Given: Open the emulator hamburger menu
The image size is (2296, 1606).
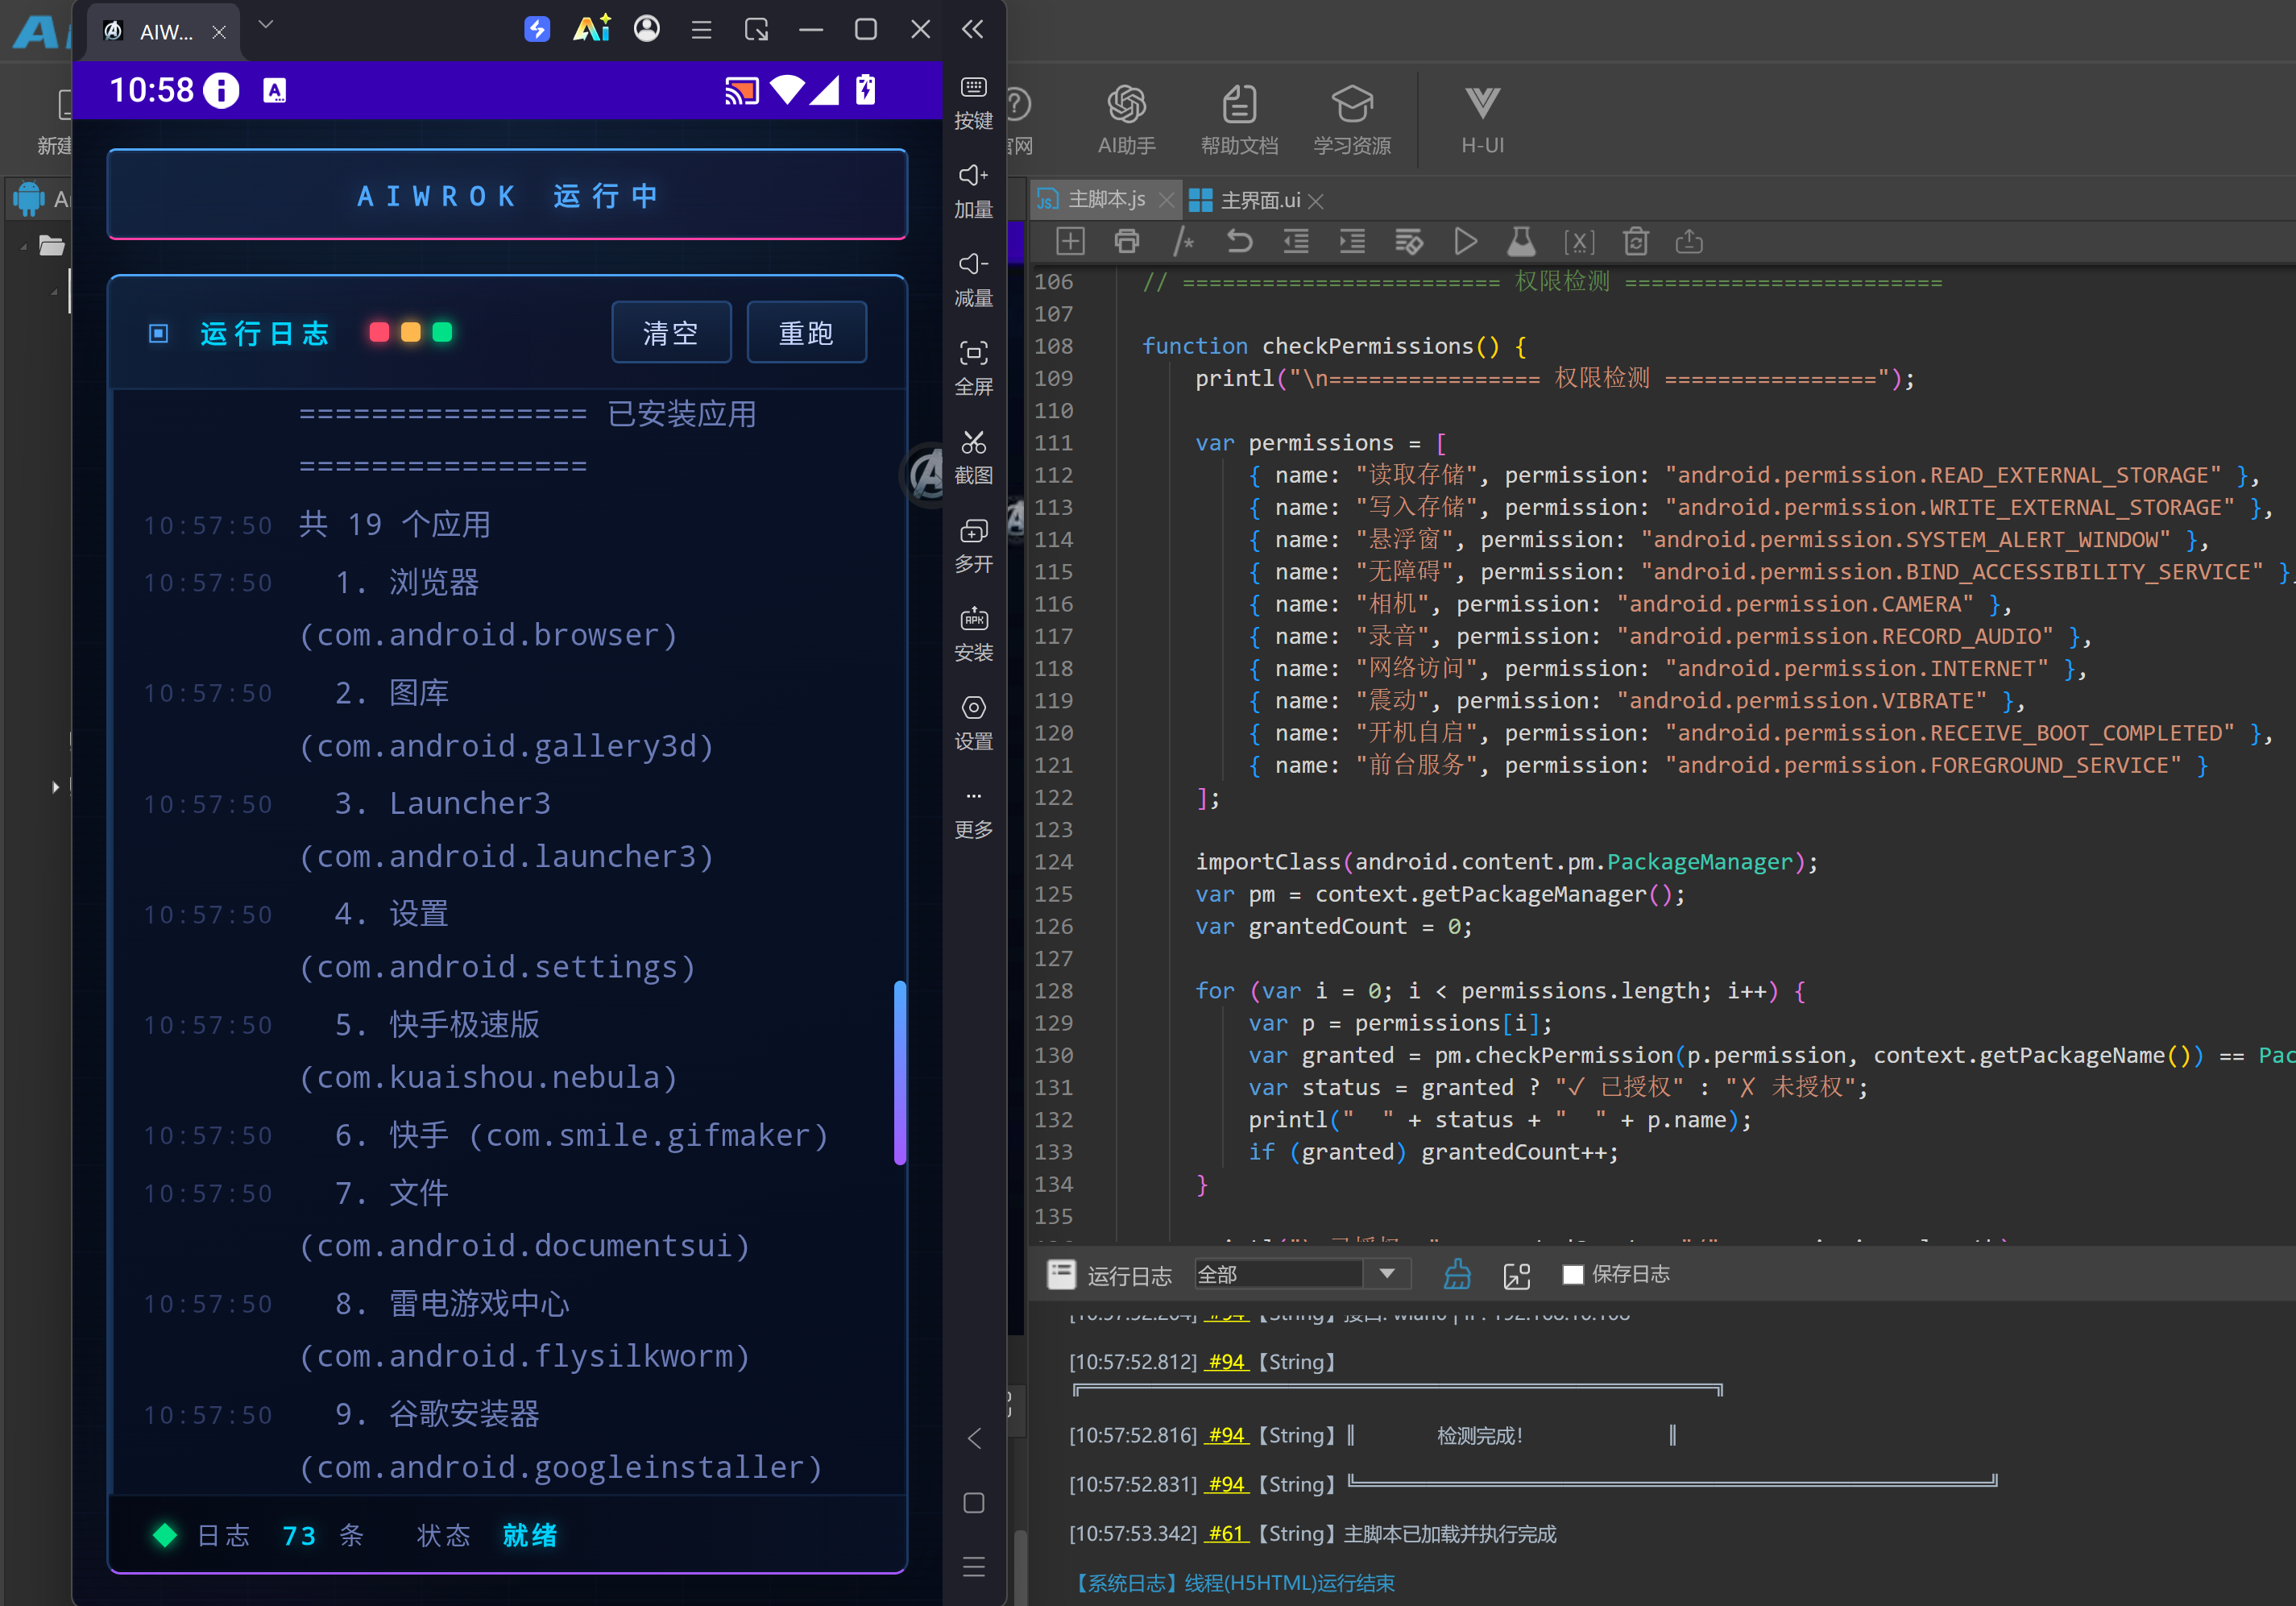Looking at the screenshot, I should click(x=701, y=30).
